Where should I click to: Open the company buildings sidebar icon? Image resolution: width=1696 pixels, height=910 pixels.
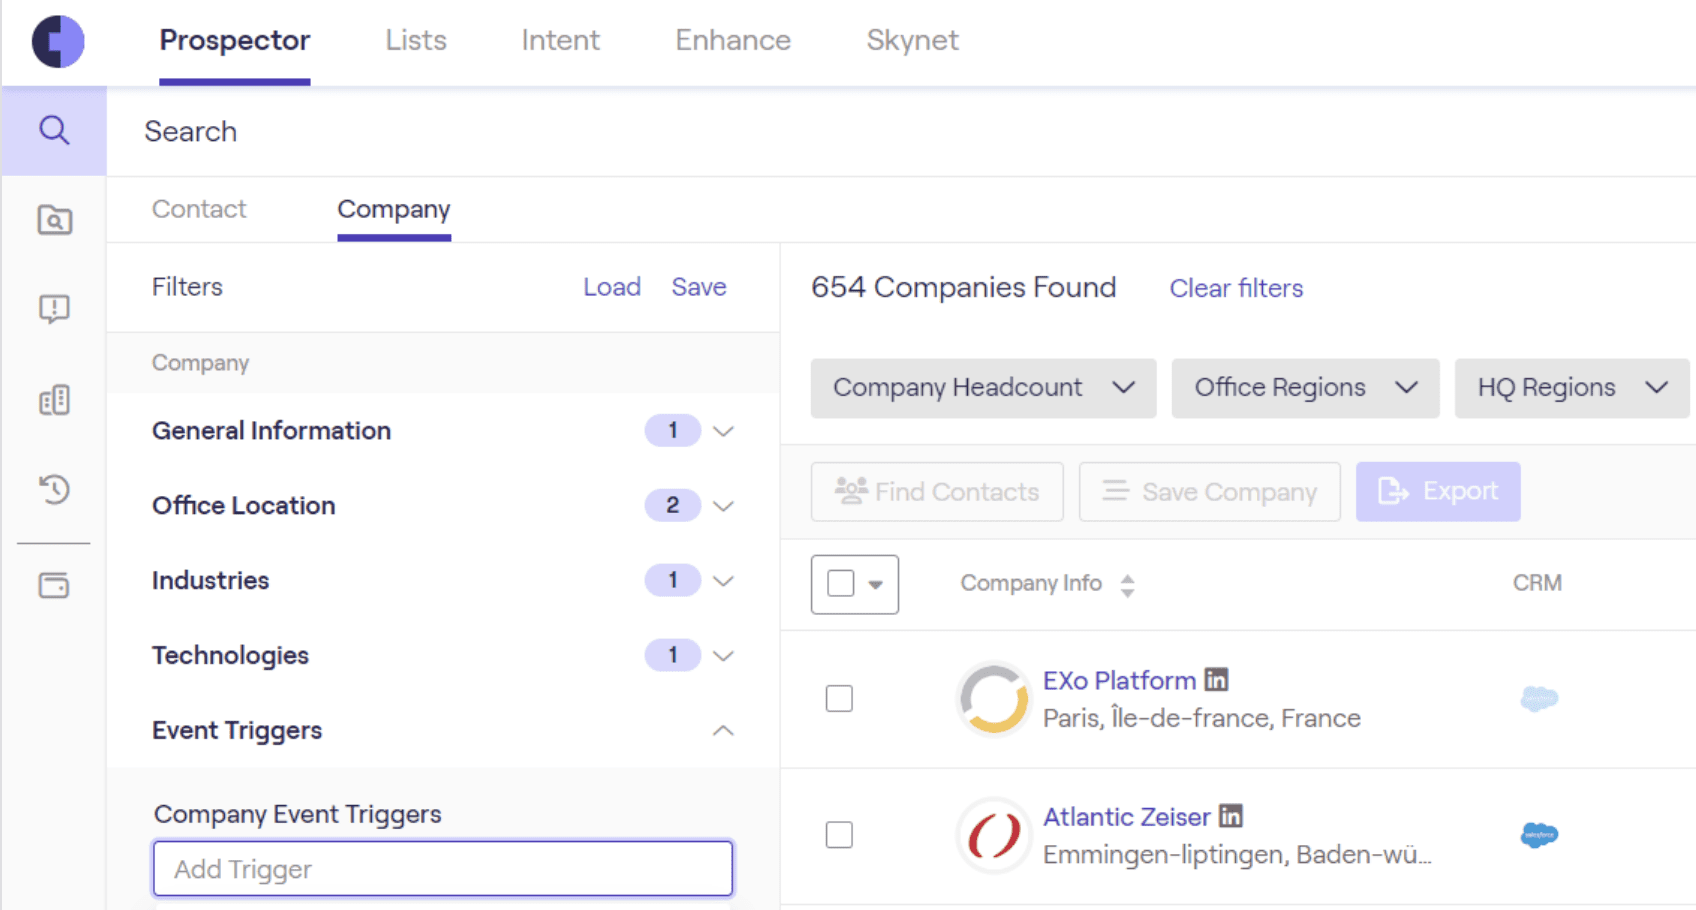tap(54, 400)
